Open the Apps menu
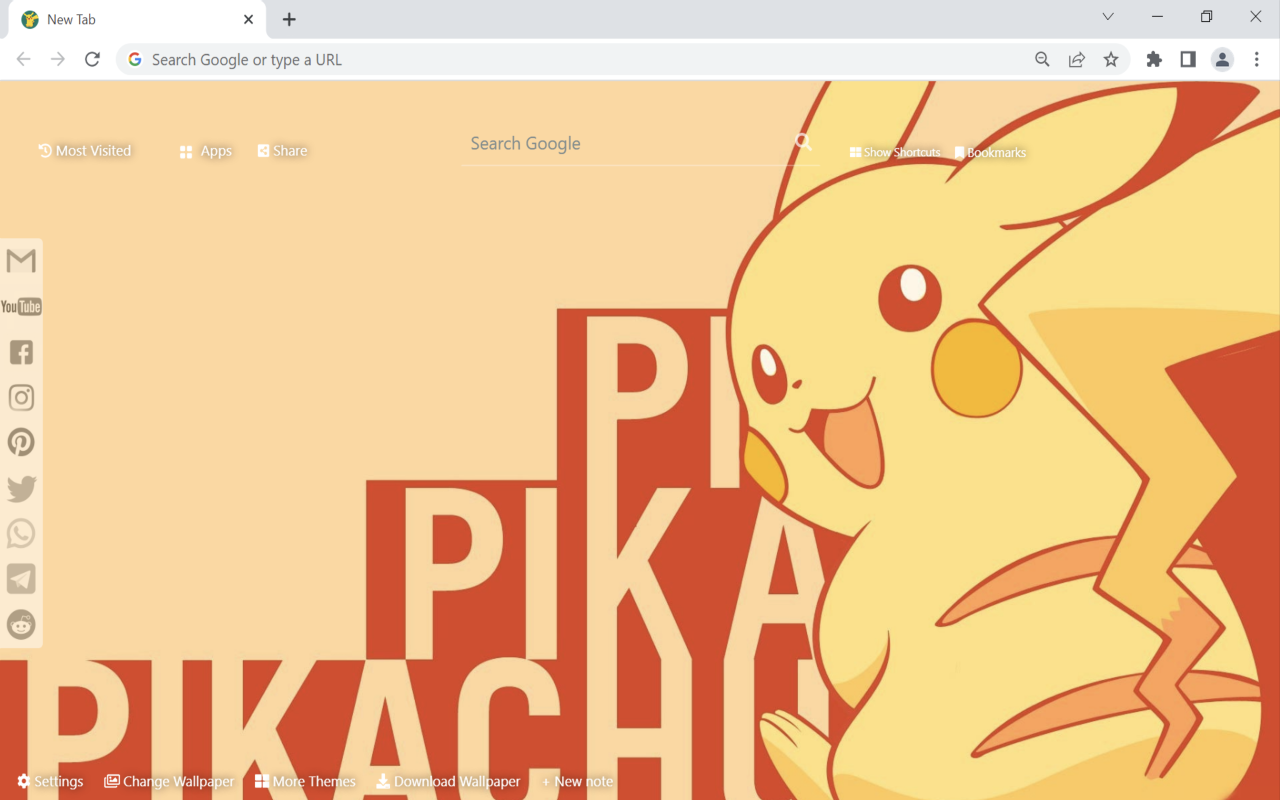 pyautogui.click(x=206, y=151)
